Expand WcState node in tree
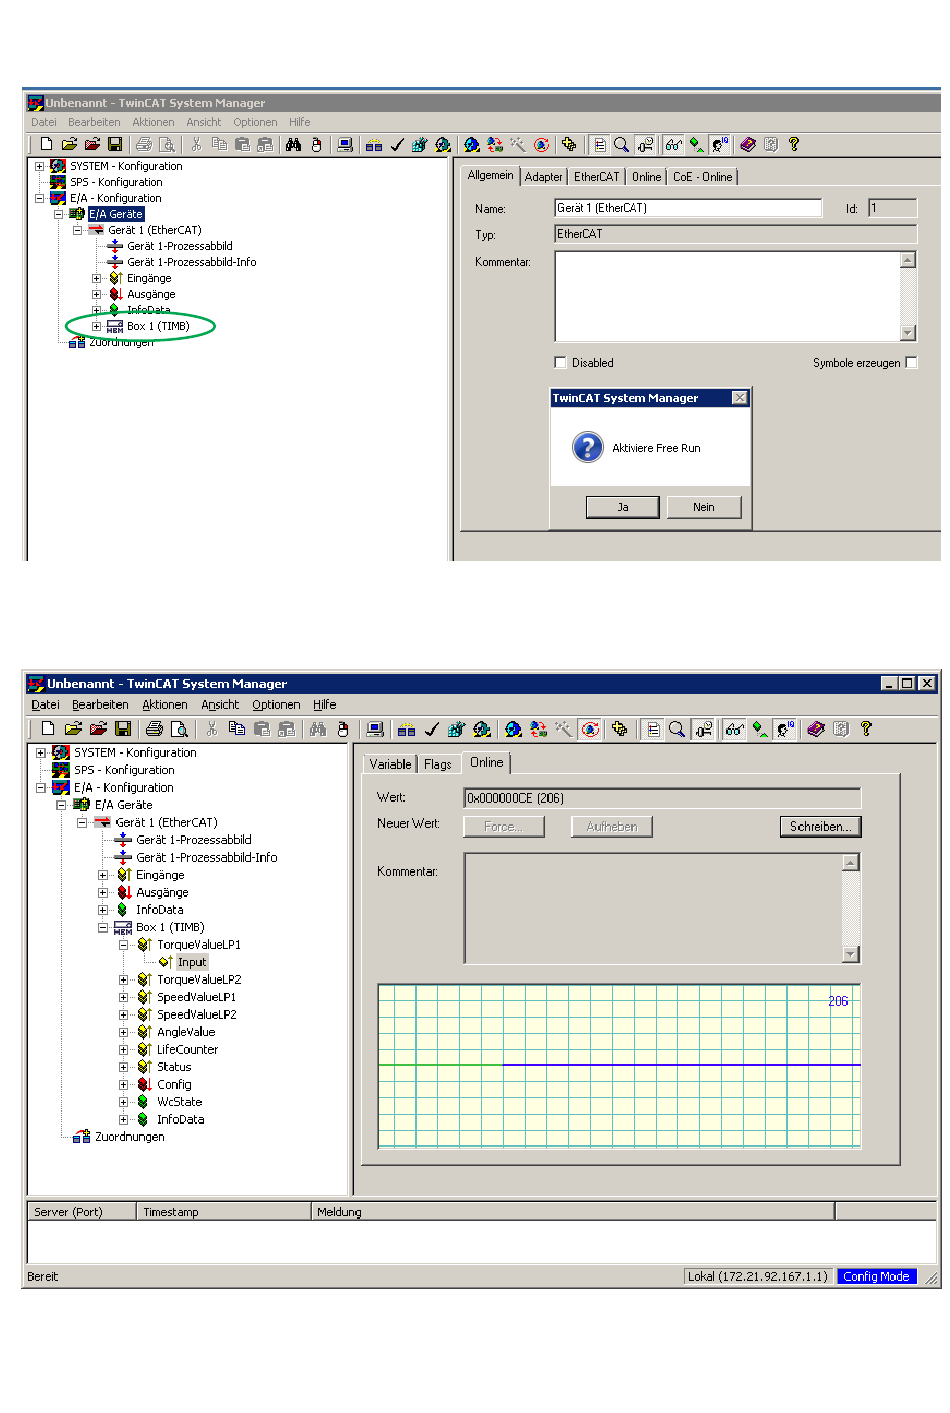 pos(124,1102)
